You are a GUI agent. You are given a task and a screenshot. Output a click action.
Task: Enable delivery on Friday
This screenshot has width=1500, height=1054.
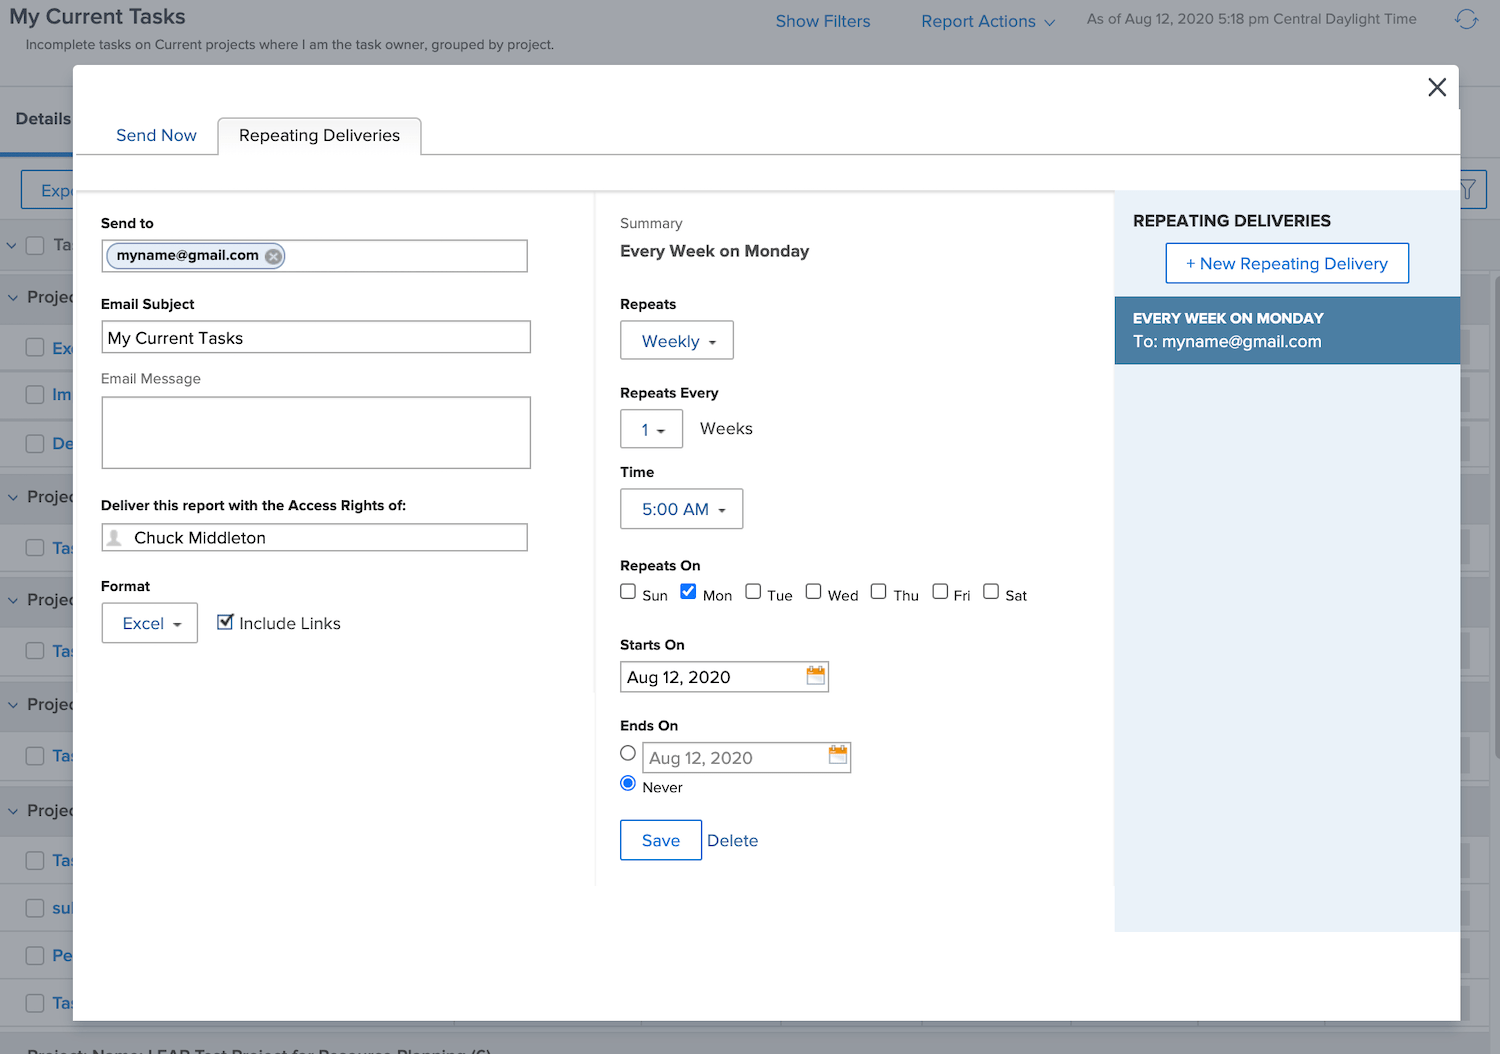tap(940, 591)
